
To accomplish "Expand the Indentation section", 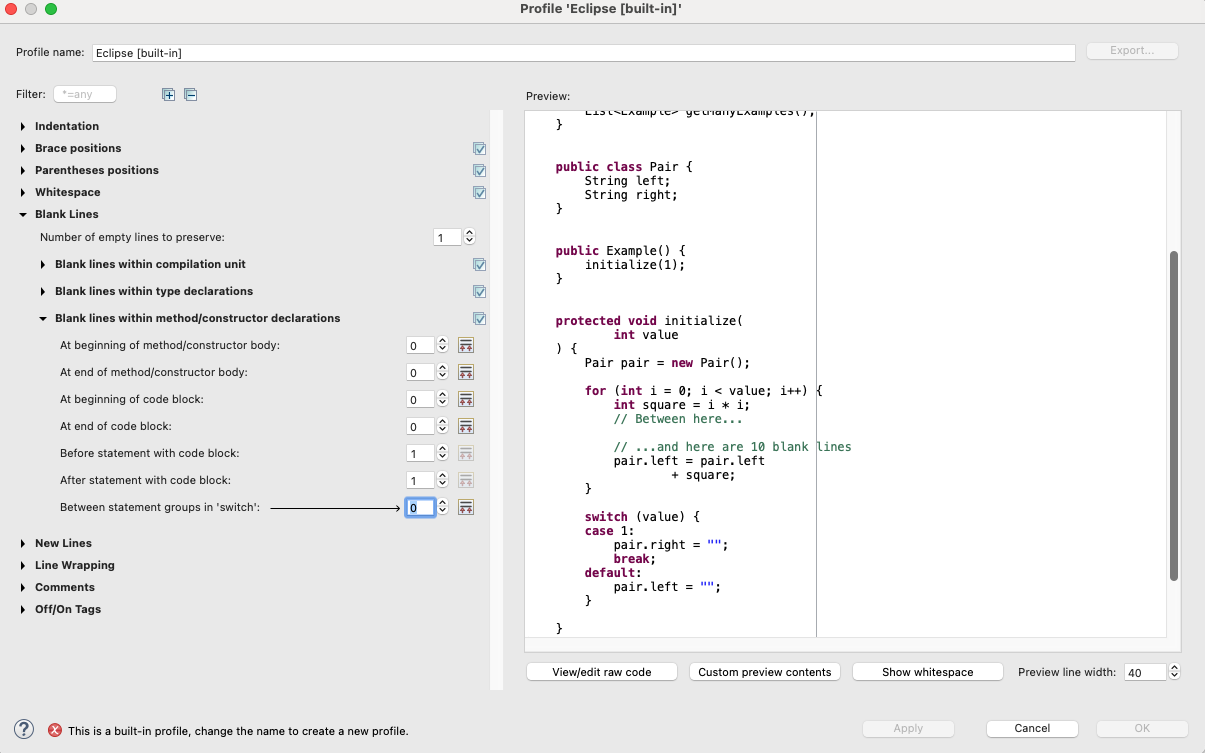I will click(23, 126).
